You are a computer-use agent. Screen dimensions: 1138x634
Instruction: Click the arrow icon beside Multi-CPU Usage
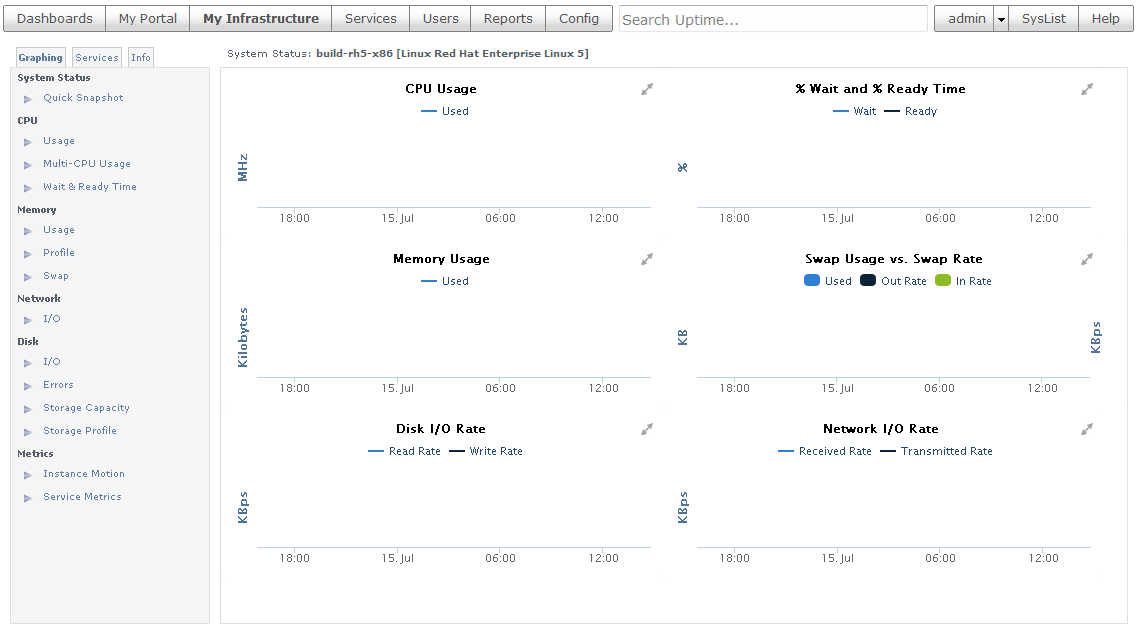pos(28,165)
